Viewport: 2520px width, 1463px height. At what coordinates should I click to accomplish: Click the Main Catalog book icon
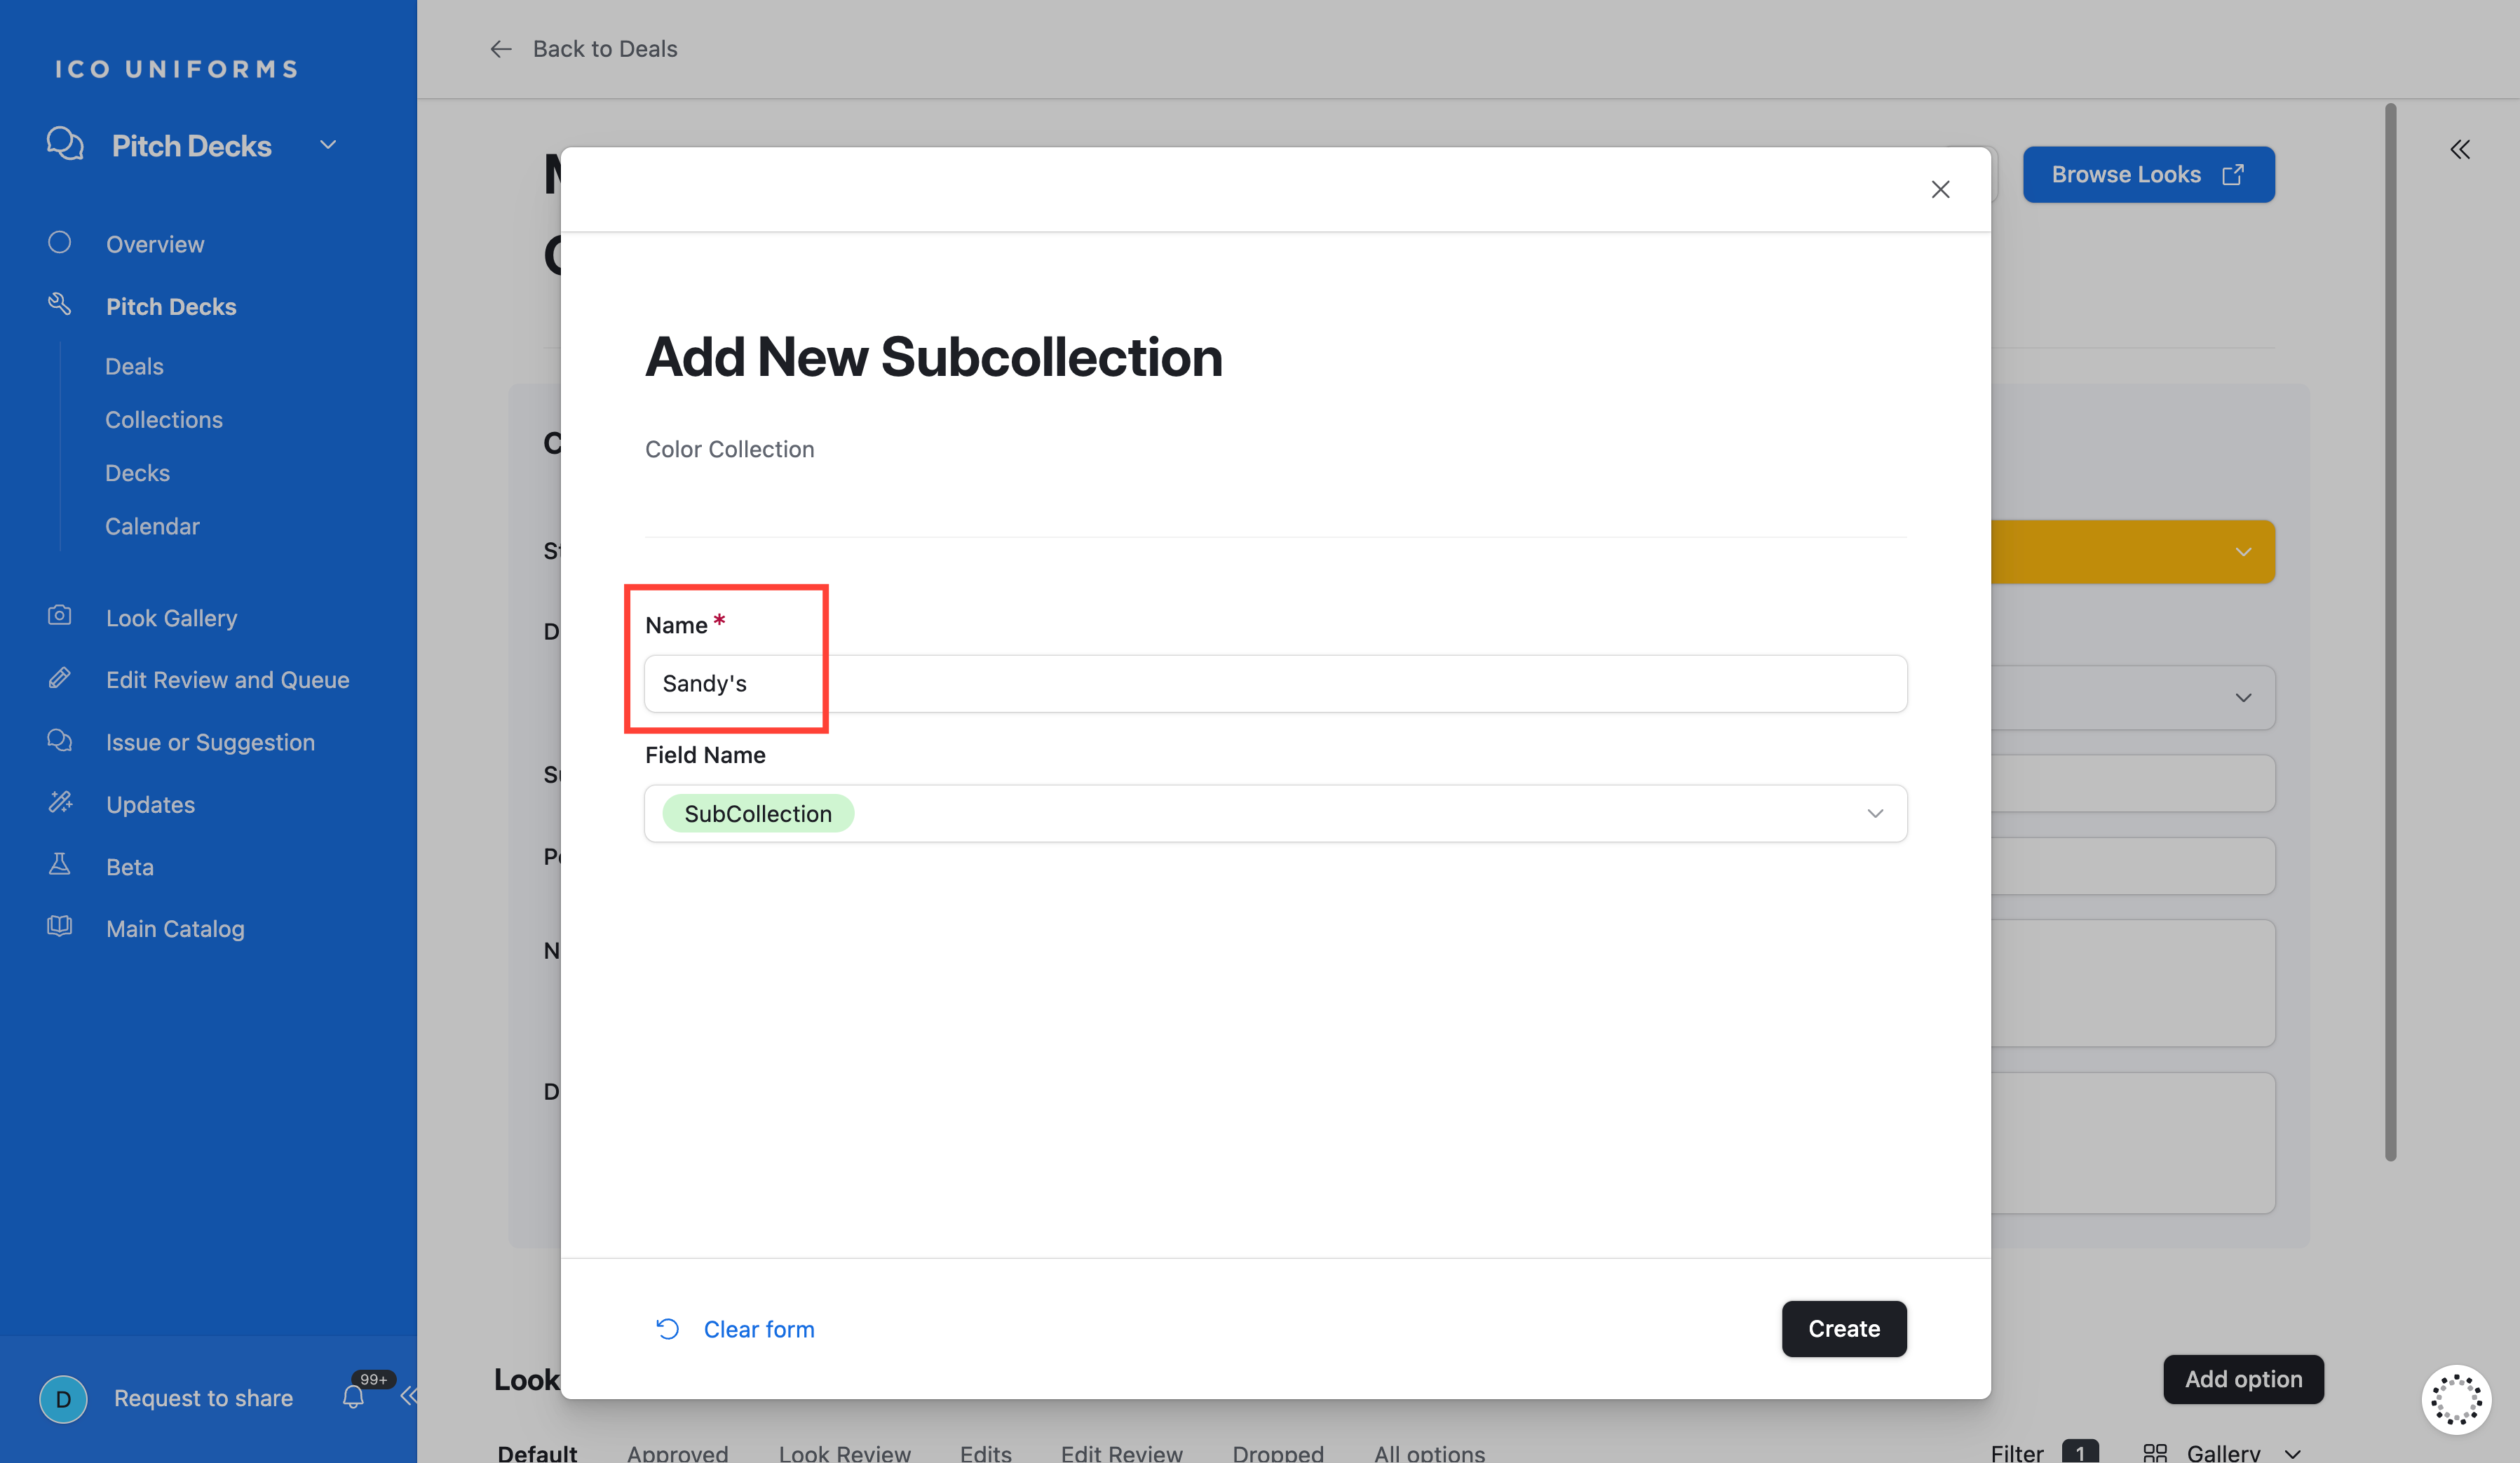pos(60,927)
